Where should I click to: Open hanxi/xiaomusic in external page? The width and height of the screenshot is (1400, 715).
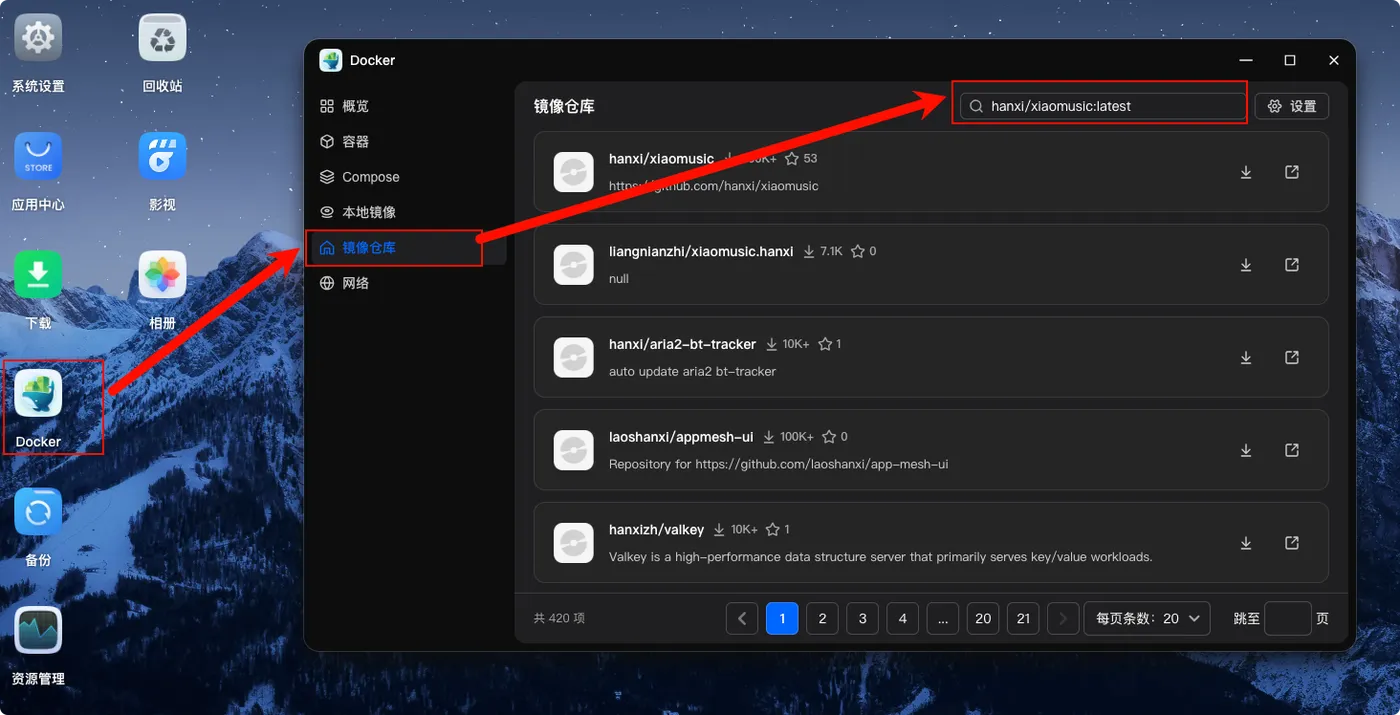[1292, 172]
